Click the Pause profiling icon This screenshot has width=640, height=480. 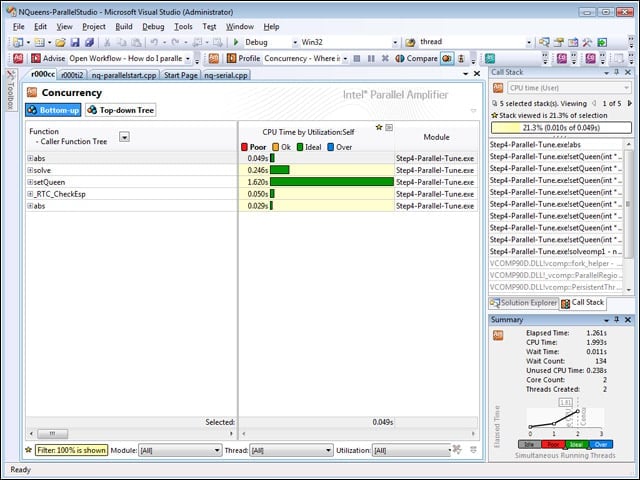tap(371, 58)
